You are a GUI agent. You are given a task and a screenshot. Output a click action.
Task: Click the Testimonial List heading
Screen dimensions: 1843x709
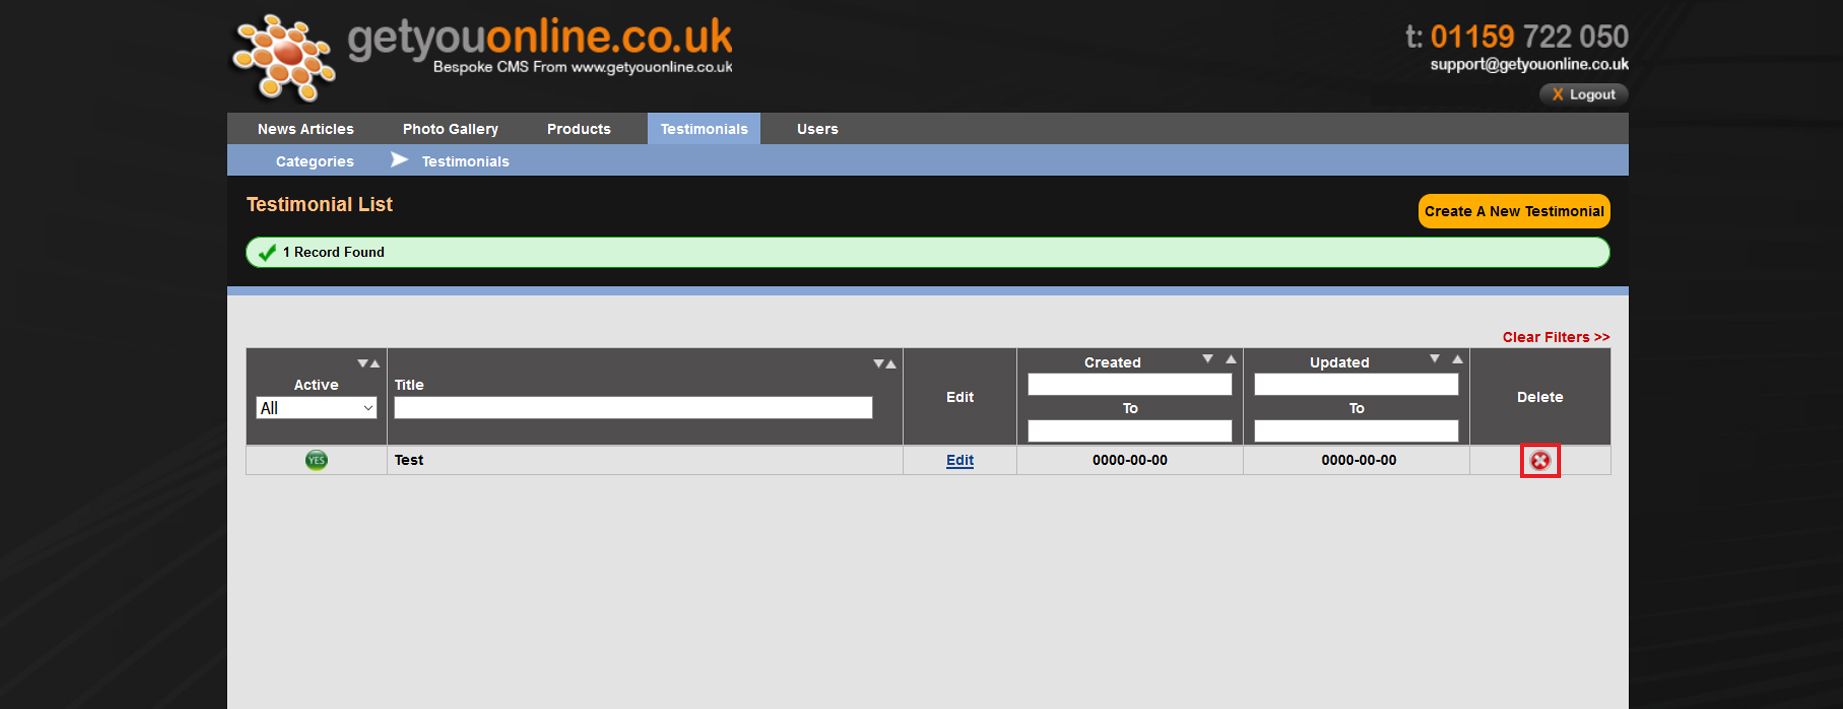coord(319,204)
